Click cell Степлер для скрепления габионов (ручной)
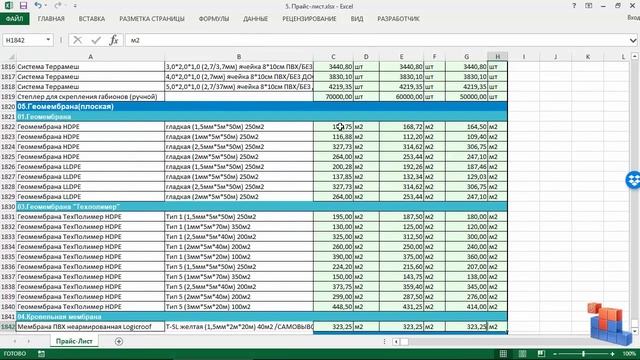The image size is (640, 360). pyautogui.click(x=90, y=97)
